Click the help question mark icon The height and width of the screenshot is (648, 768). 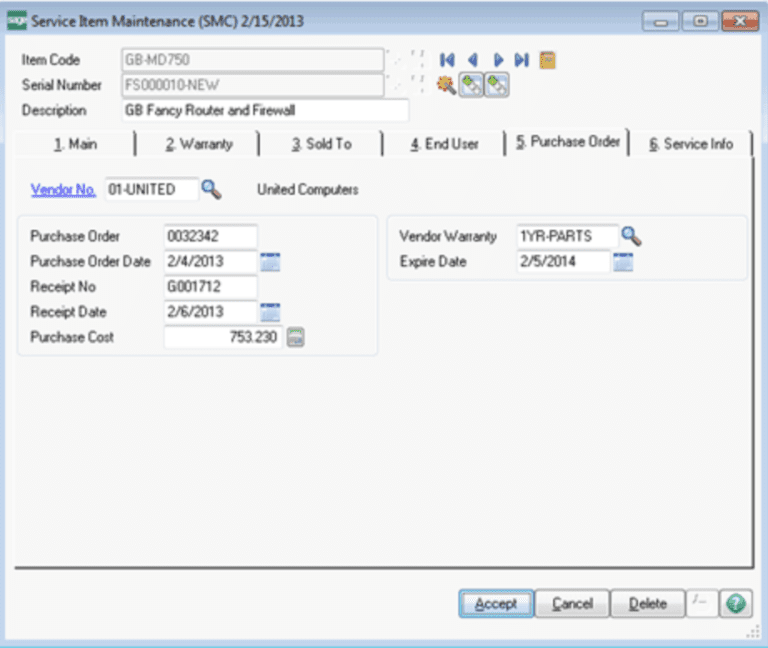pyautogui.click(x=736, y=604)
